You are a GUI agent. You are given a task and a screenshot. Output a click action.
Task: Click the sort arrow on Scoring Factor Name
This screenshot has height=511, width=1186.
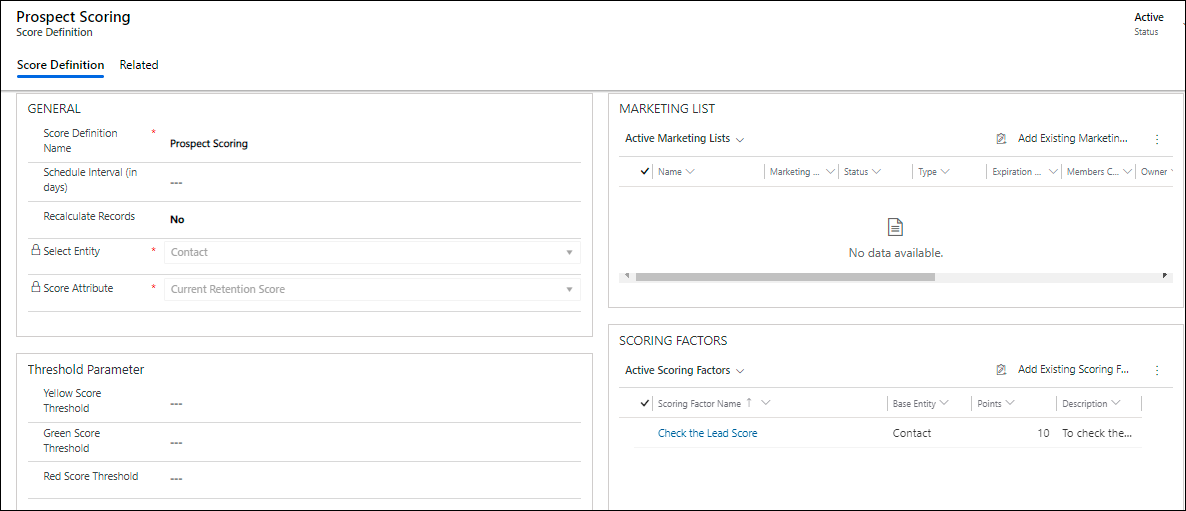point(749,403)
